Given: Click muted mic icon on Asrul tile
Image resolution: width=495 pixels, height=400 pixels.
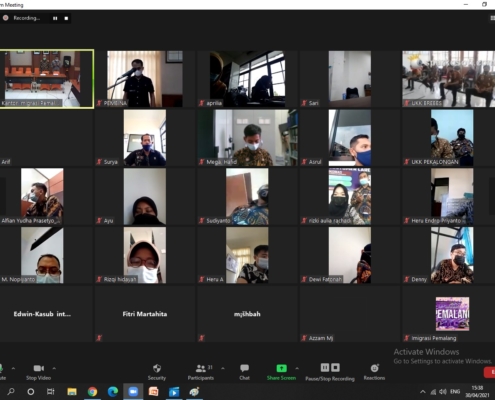Looking at the screenshot, I should 304,162.
